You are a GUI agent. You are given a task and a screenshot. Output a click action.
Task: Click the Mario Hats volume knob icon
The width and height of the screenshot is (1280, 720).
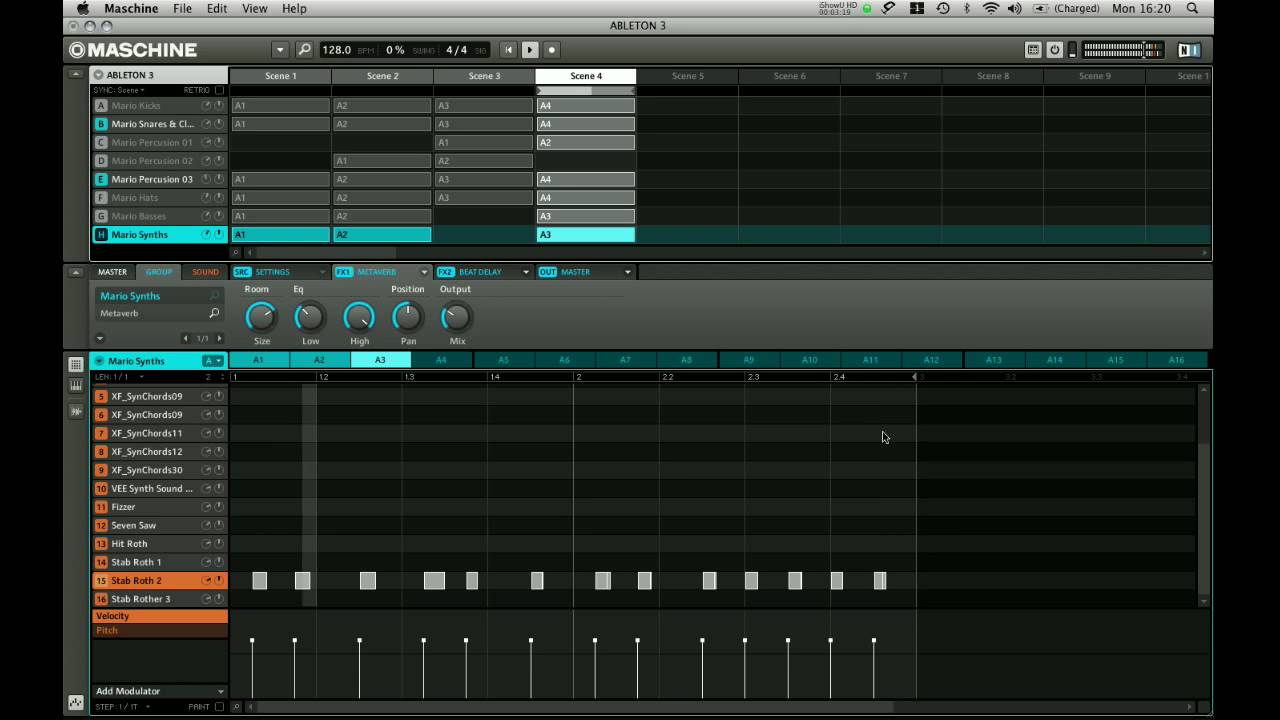207,198
